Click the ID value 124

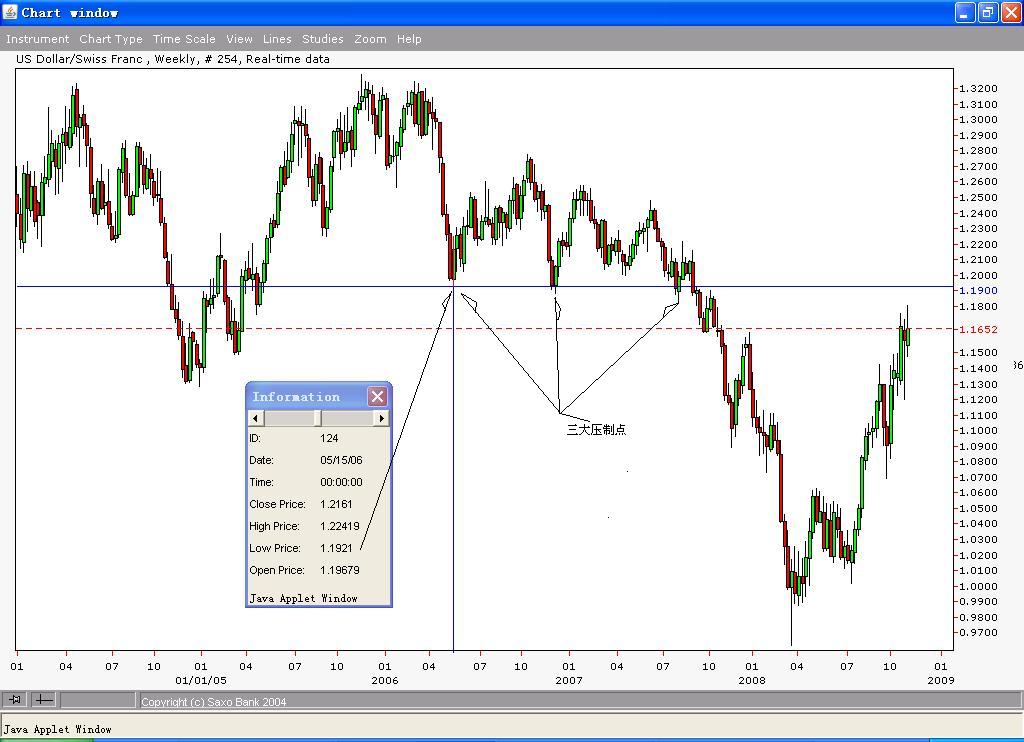329,438
